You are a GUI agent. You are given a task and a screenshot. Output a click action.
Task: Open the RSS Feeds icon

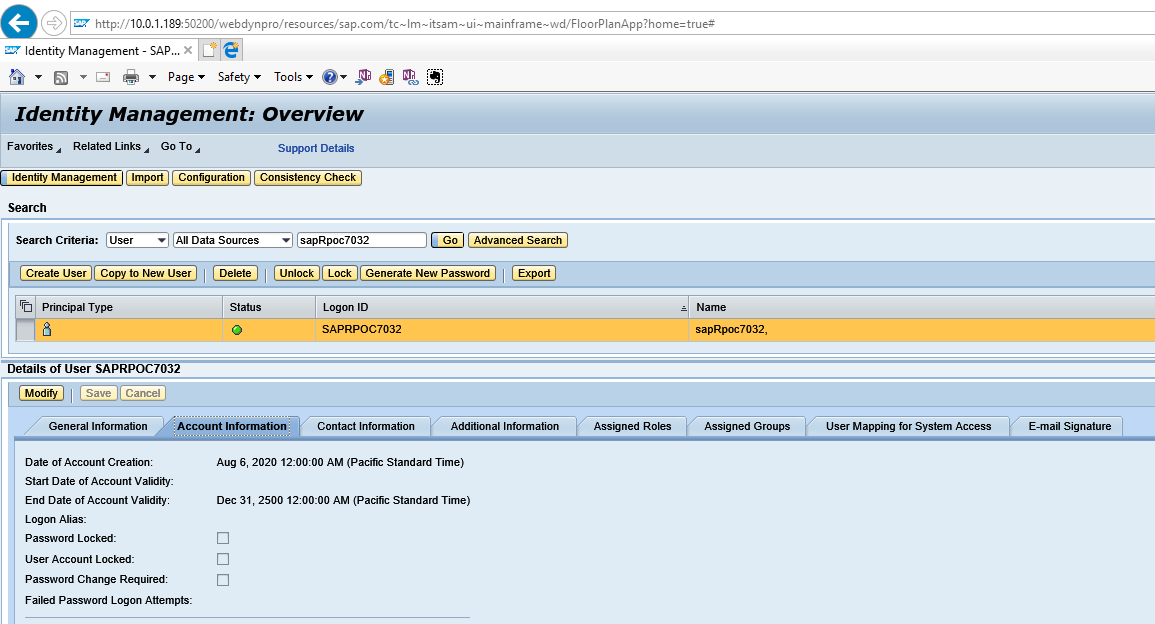coord(60,76)
